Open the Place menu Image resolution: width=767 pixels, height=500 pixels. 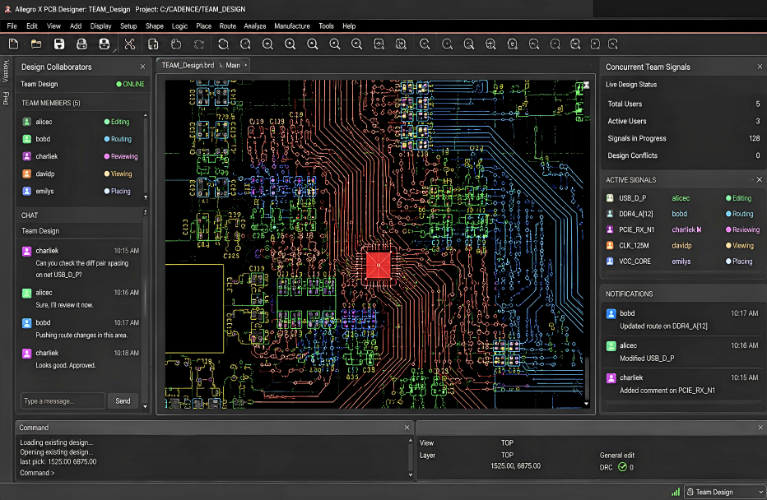click(203, 26)
